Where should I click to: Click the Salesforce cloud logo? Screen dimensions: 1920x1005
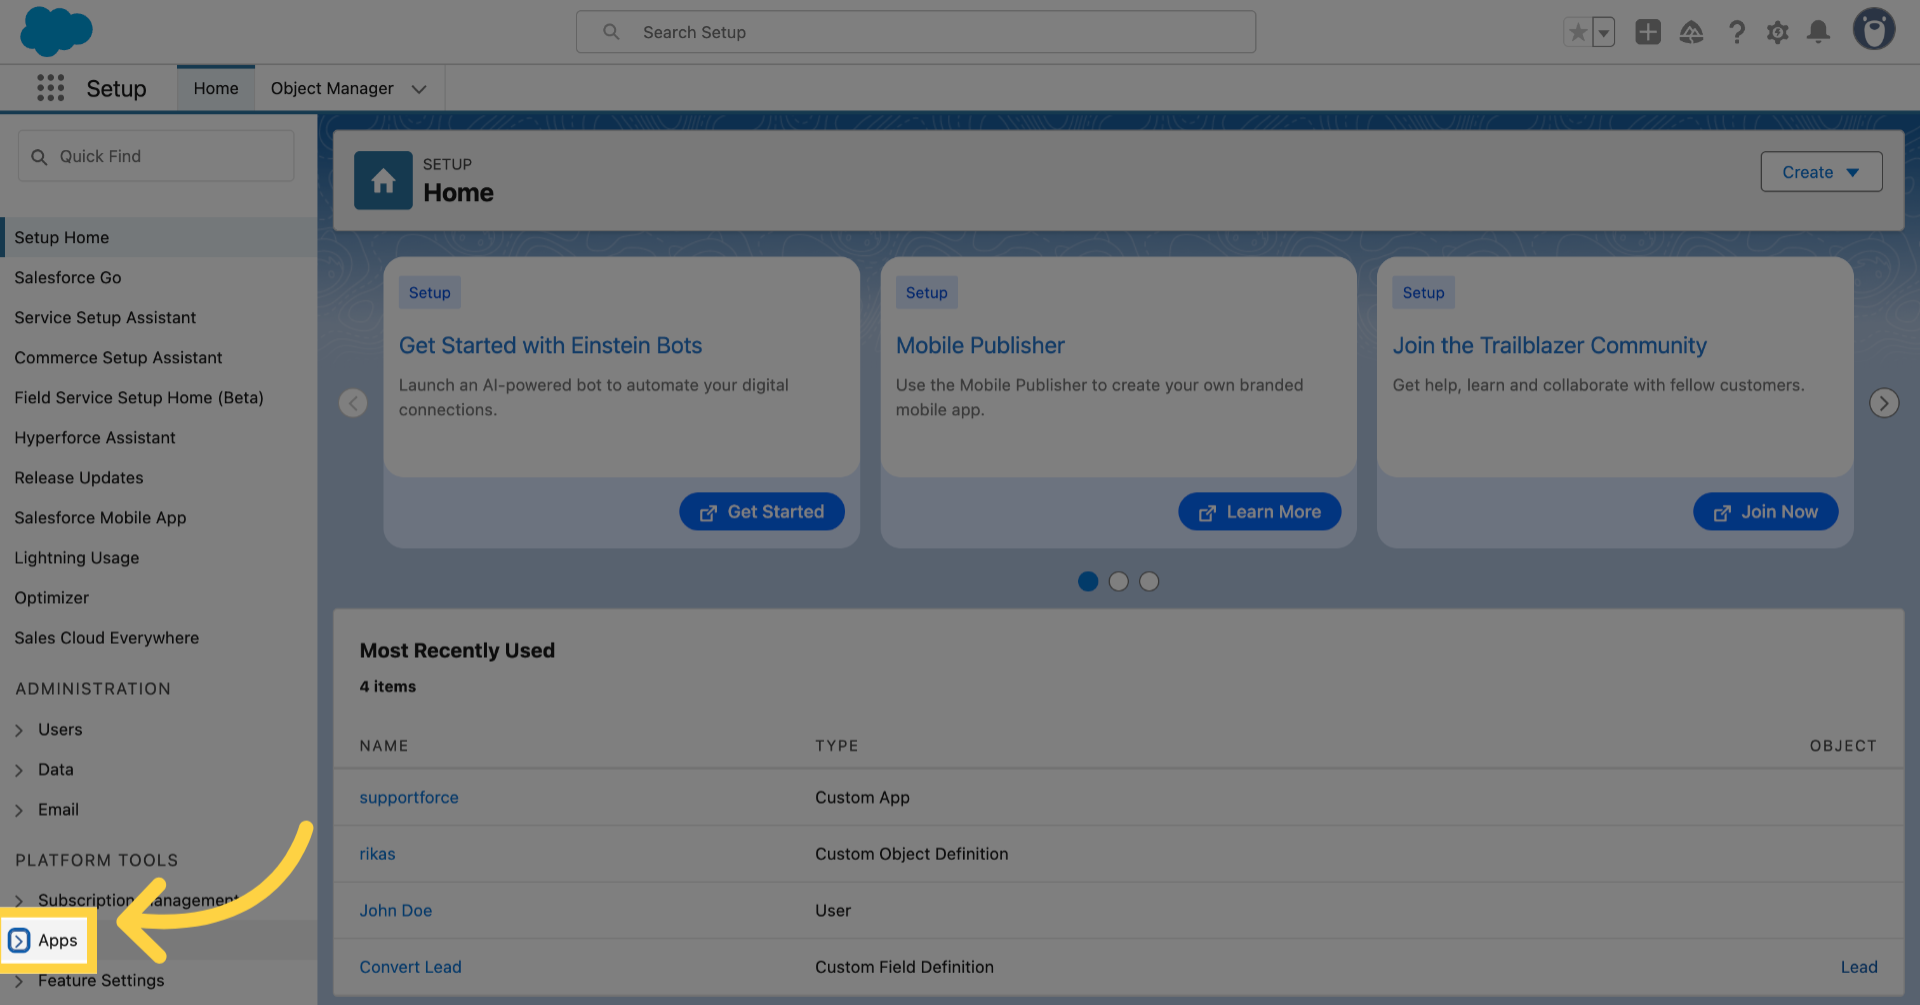(56, 31)
